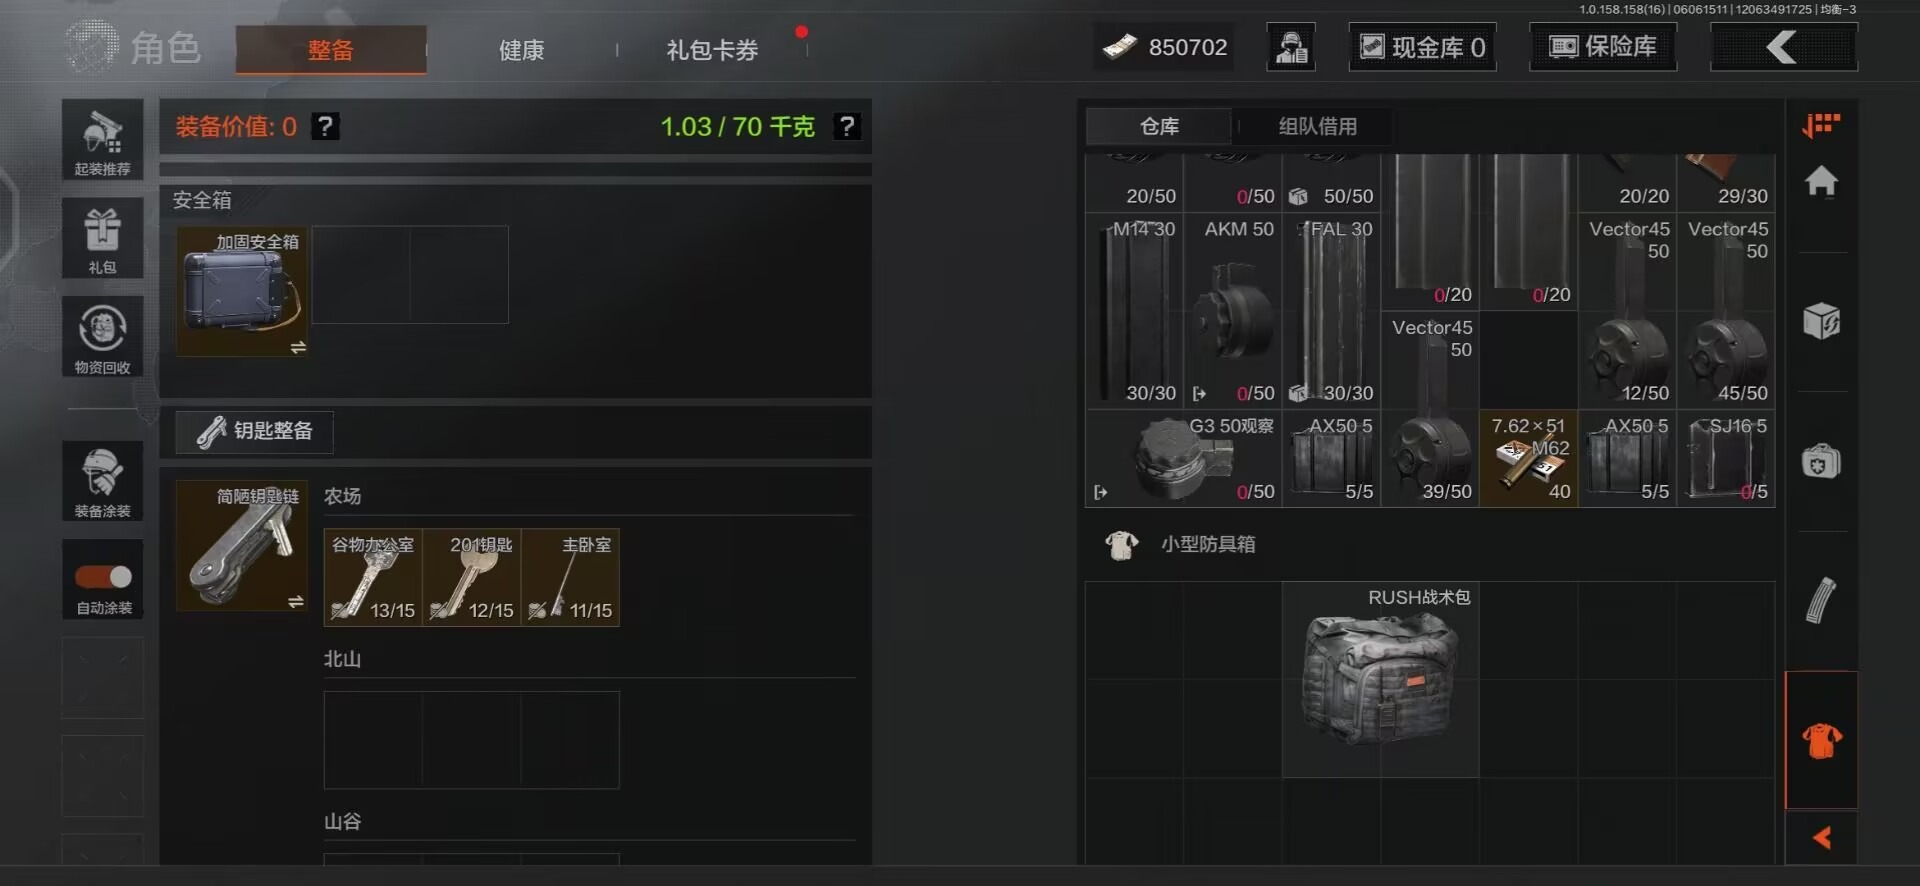Click the home icon in right sidebar

click(1821, 181)
